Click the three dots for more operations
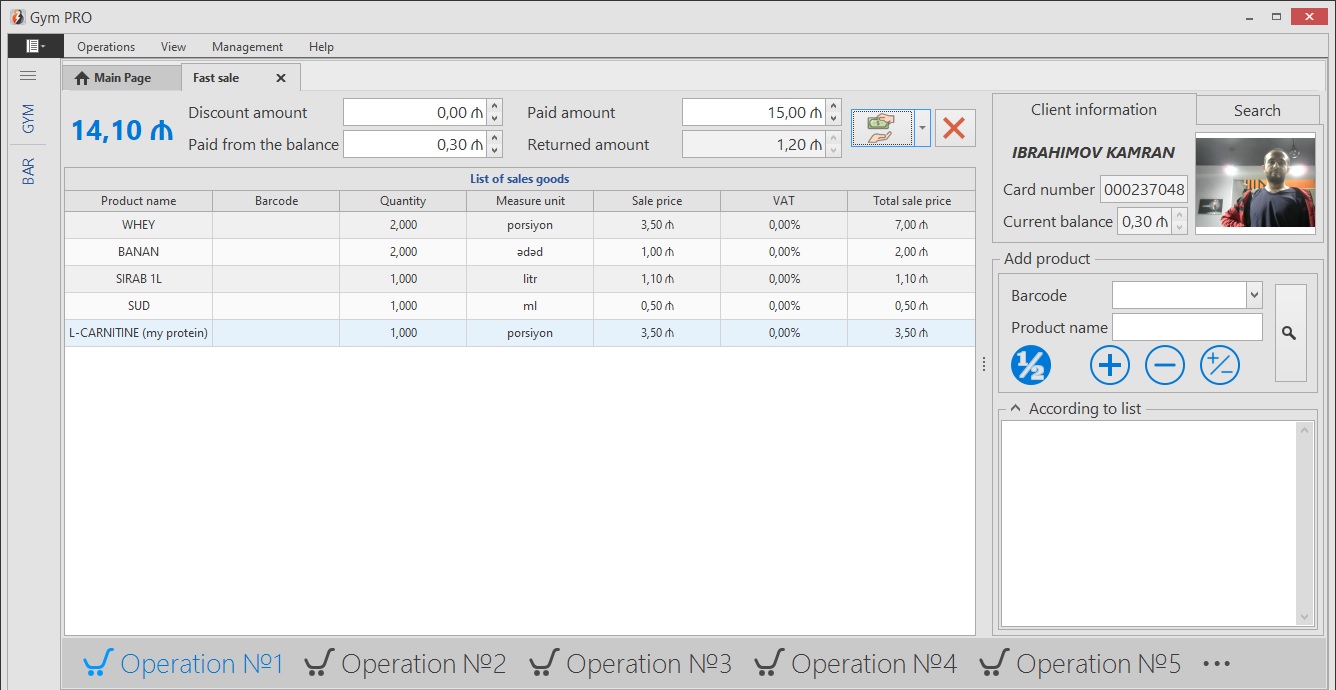The height and width of the screenshot is (690, 1336). pos(1216,664)
